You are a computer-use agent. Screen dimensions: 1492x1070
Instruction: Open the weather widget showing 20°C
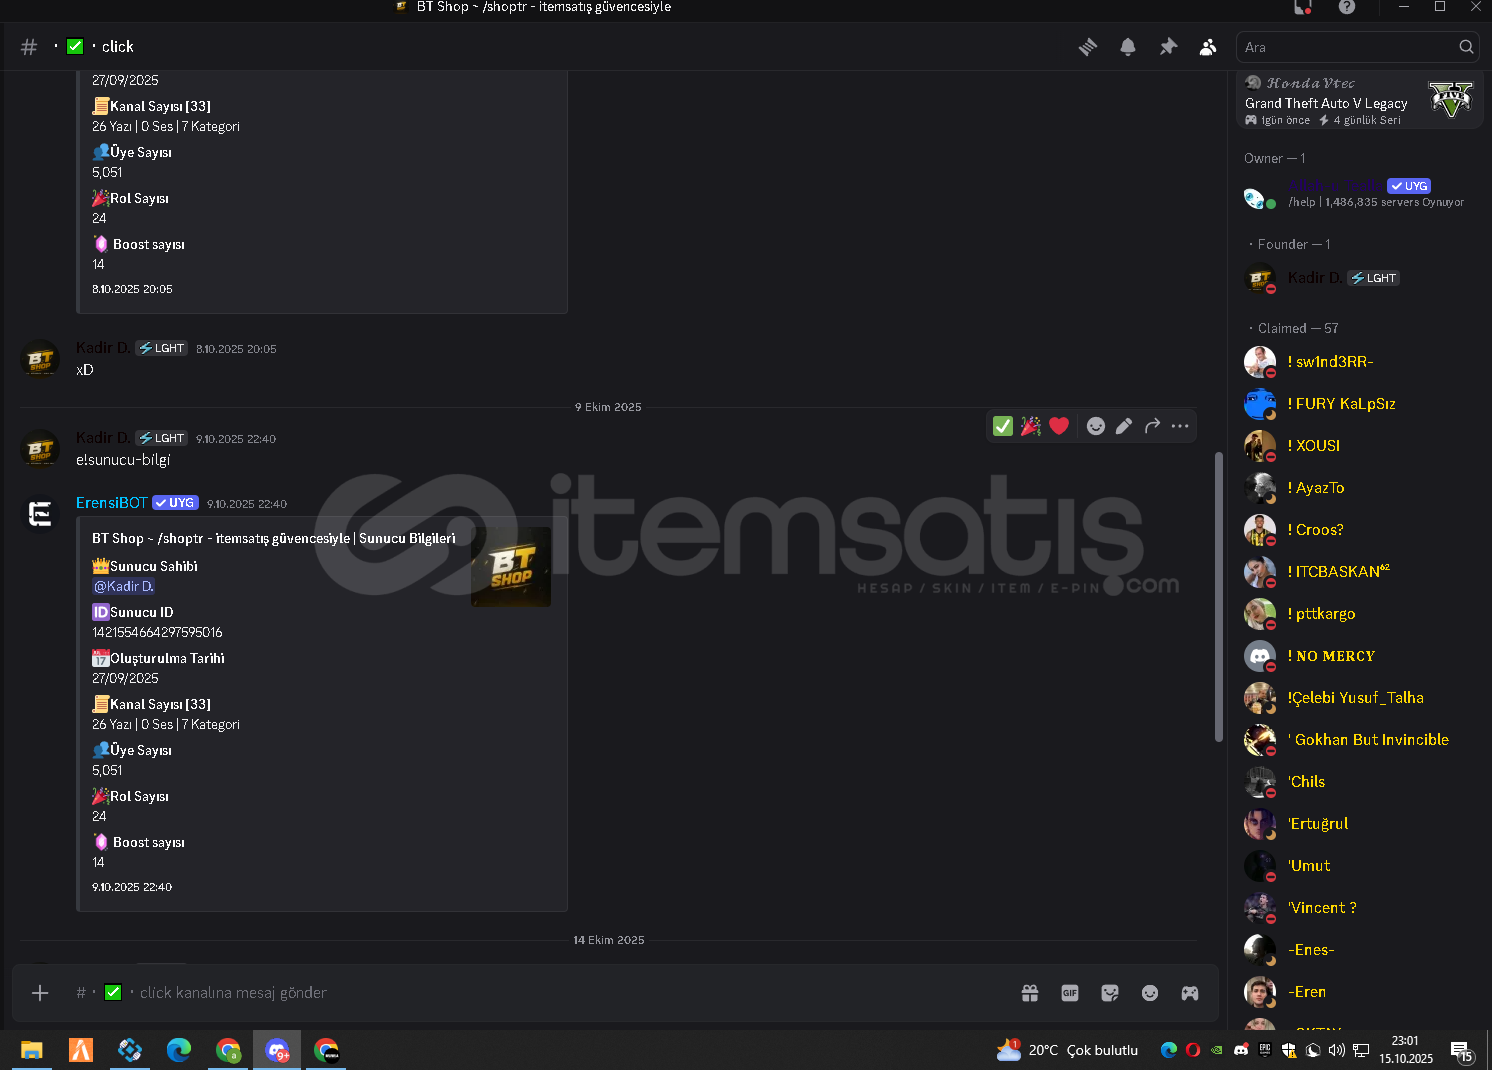[1067, 1050]
